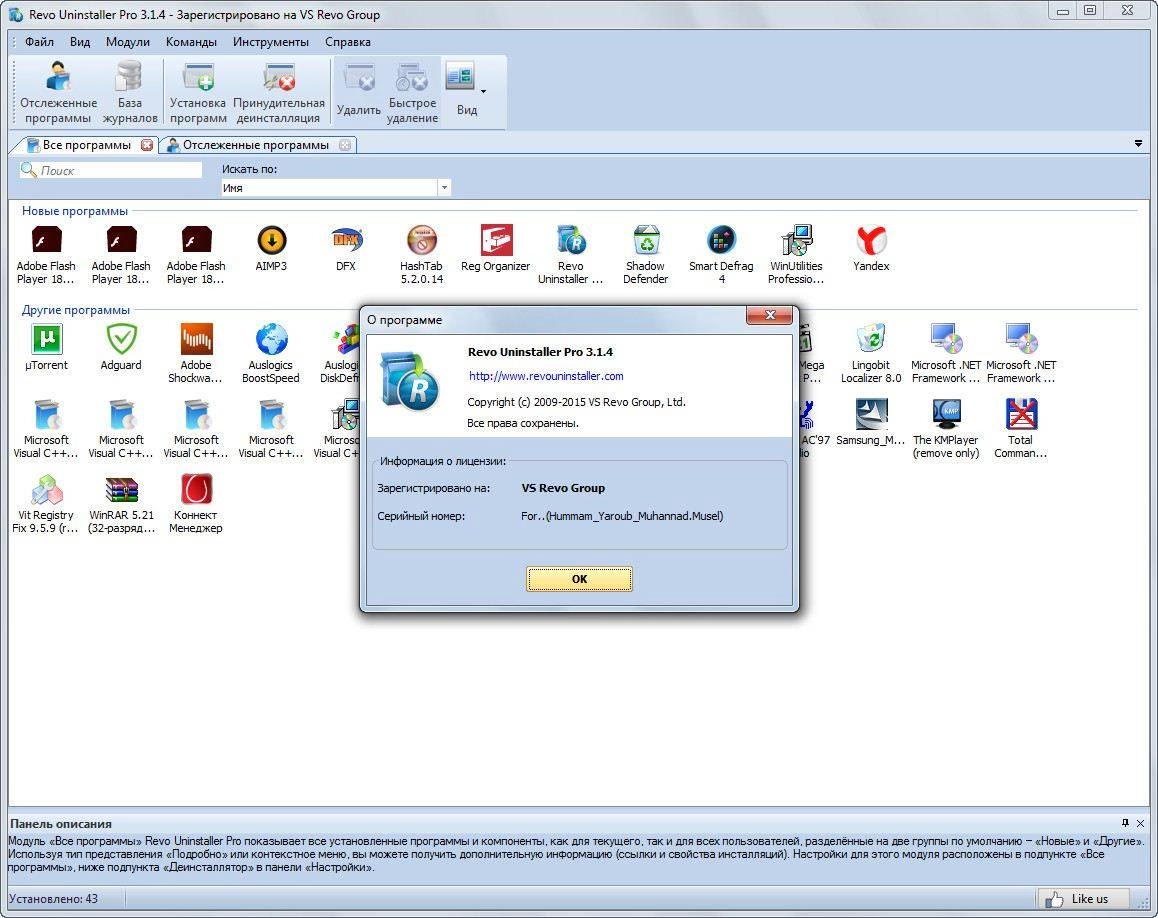Select Auslogics BoostSpeed icon
The image size is (1158, 918).
(271, 354)
